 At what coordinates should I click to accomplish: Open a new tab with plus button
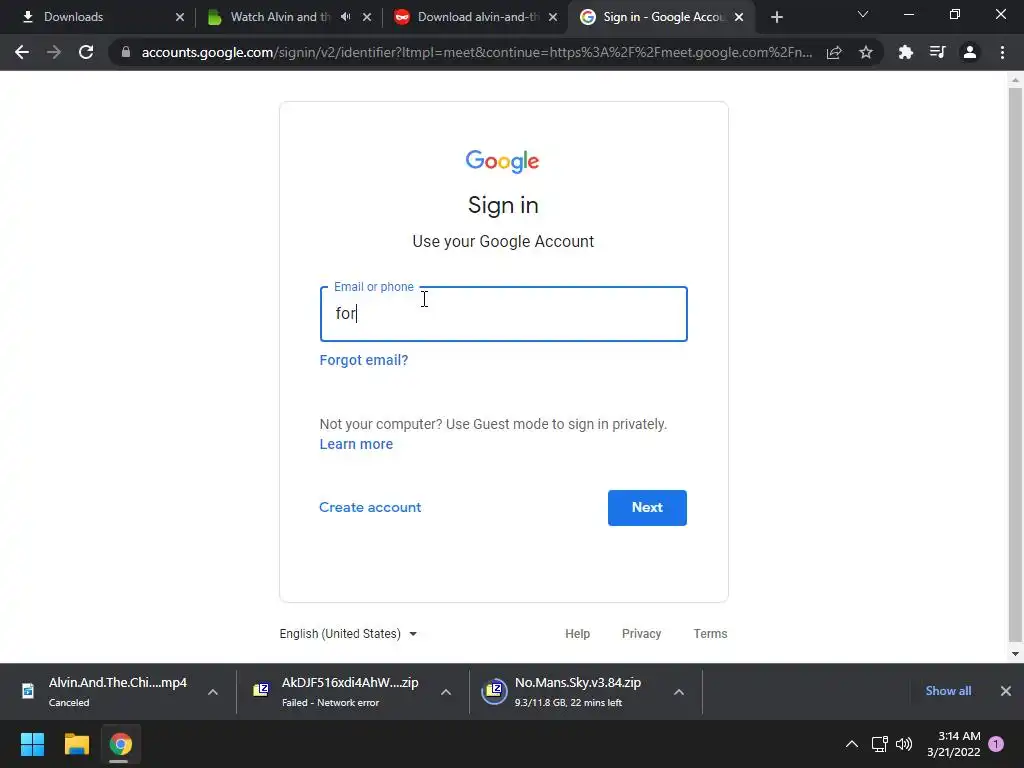(x=776, y=17)
